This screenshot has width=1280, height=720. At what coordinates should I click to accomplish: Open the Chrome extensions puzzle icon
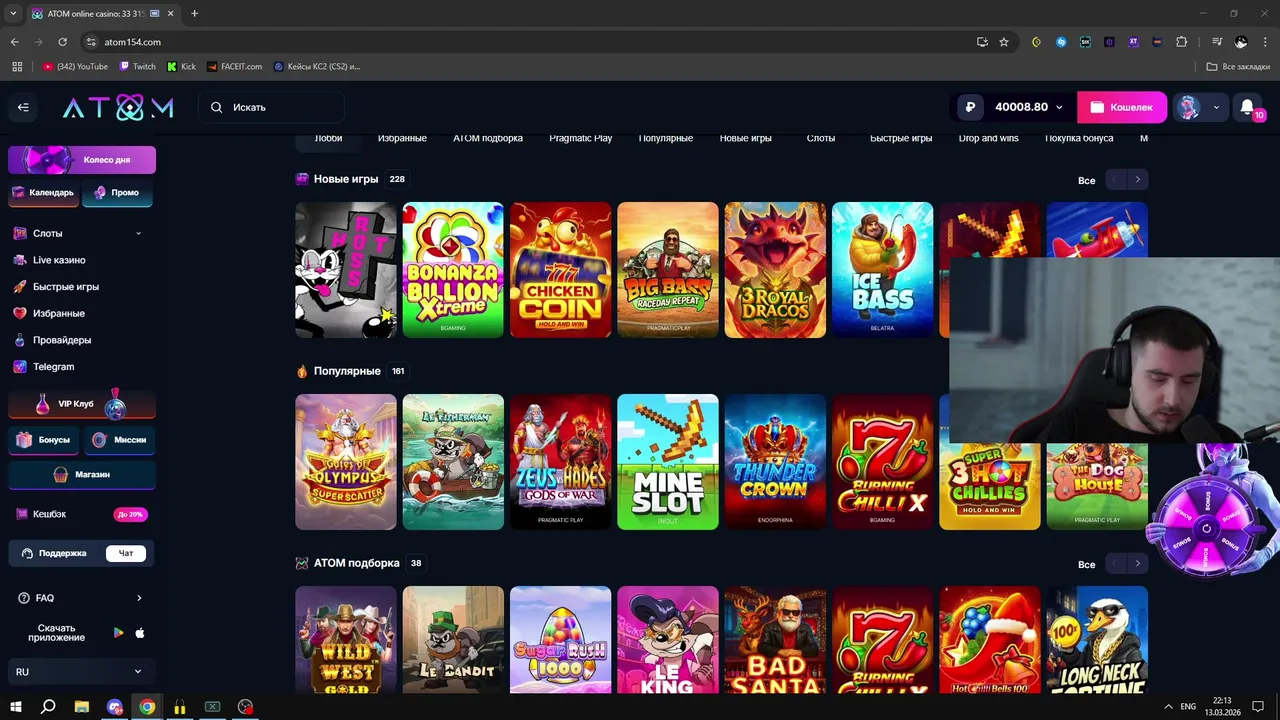[1182, 42]
